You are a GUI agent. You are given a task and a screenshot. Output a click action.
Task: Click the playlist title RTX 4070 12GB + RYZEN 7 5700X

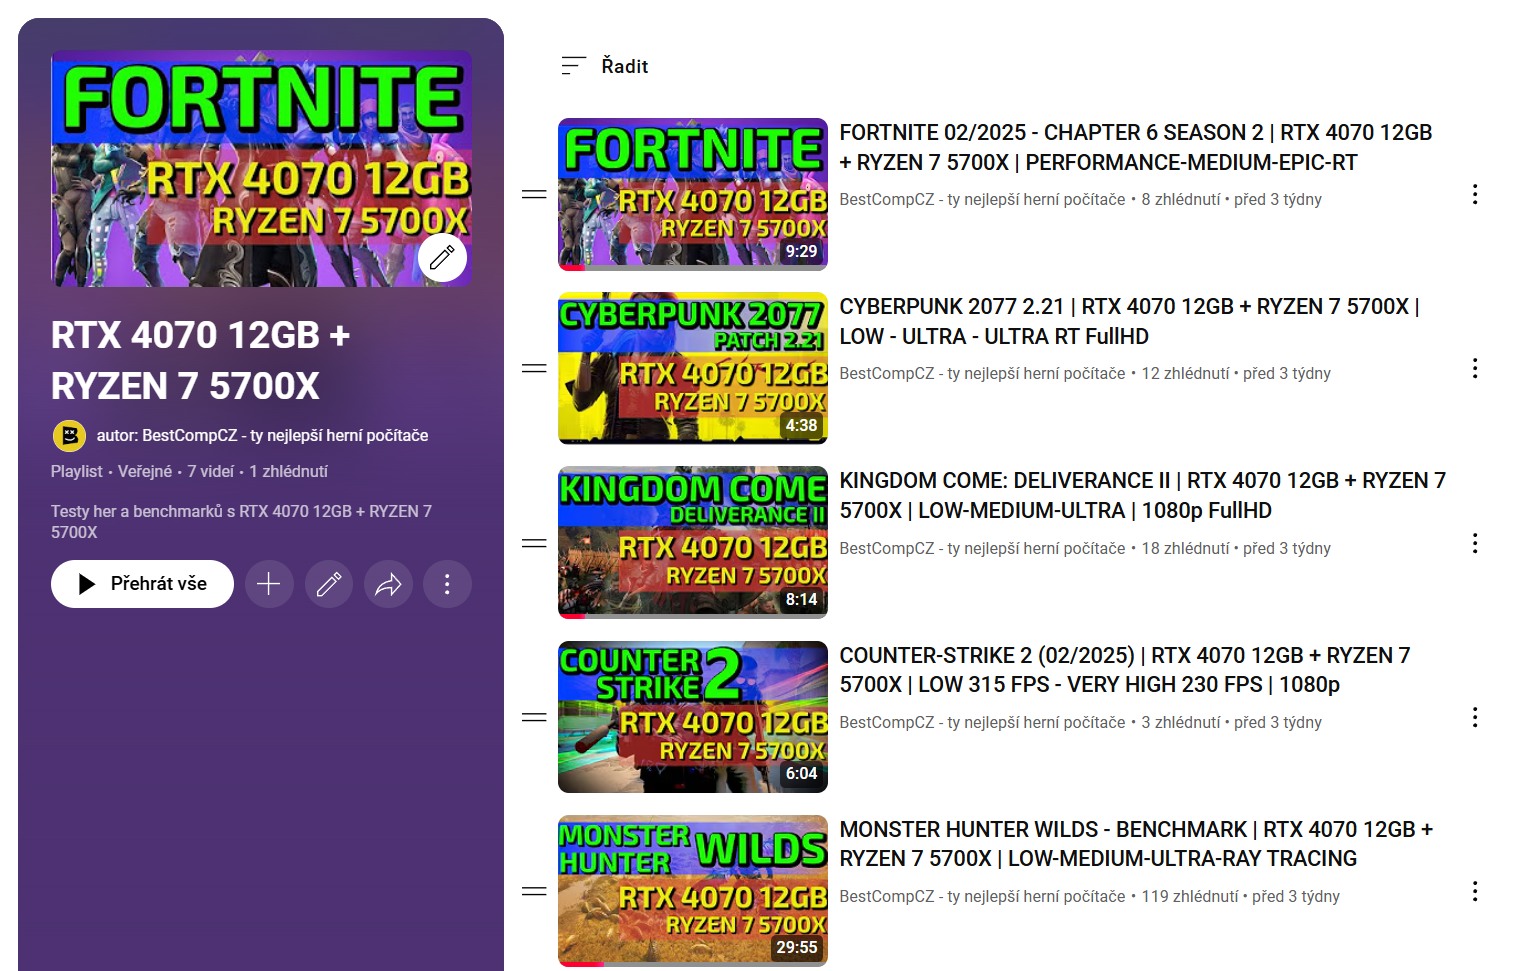[200, 360]
